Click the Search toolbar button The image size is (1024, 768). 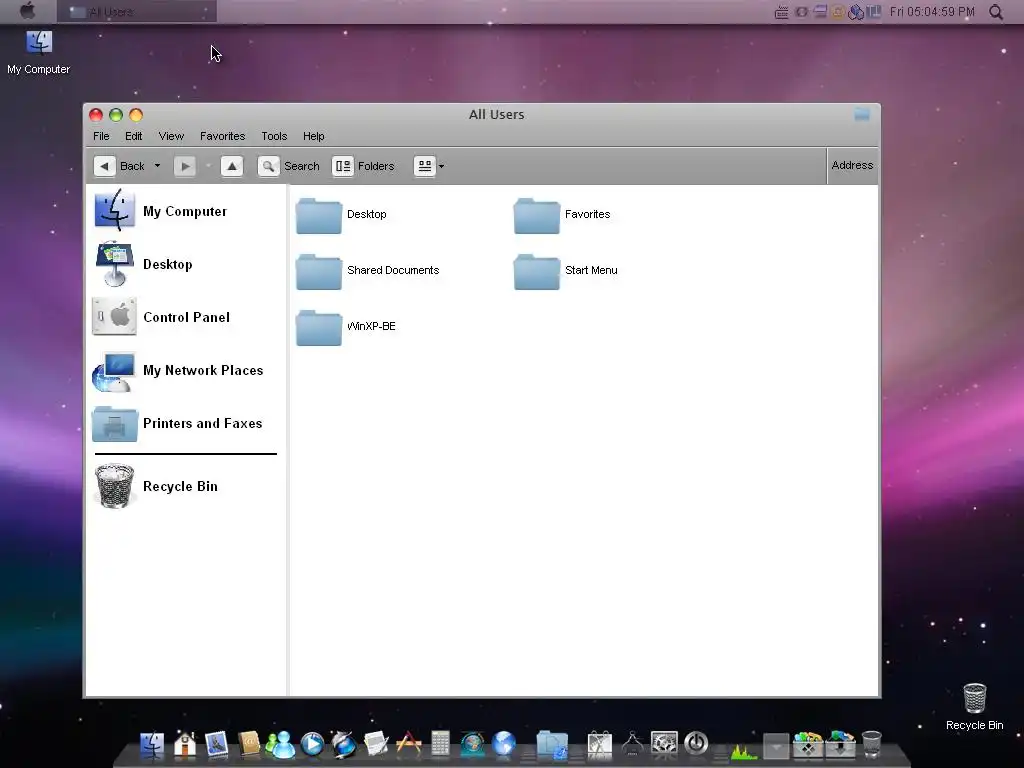(x=289, y=166)
